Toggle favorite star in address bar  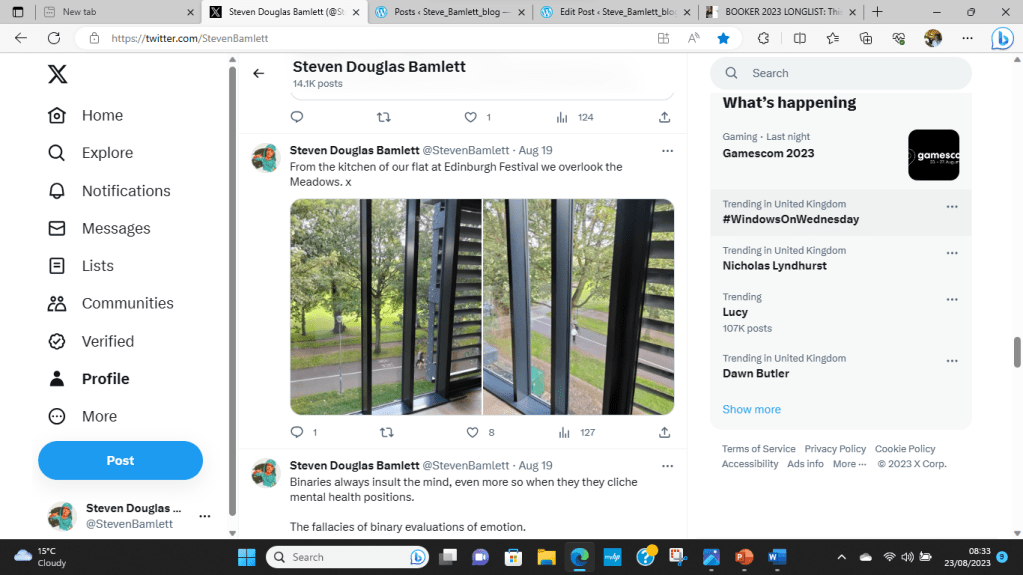(723, 38)
